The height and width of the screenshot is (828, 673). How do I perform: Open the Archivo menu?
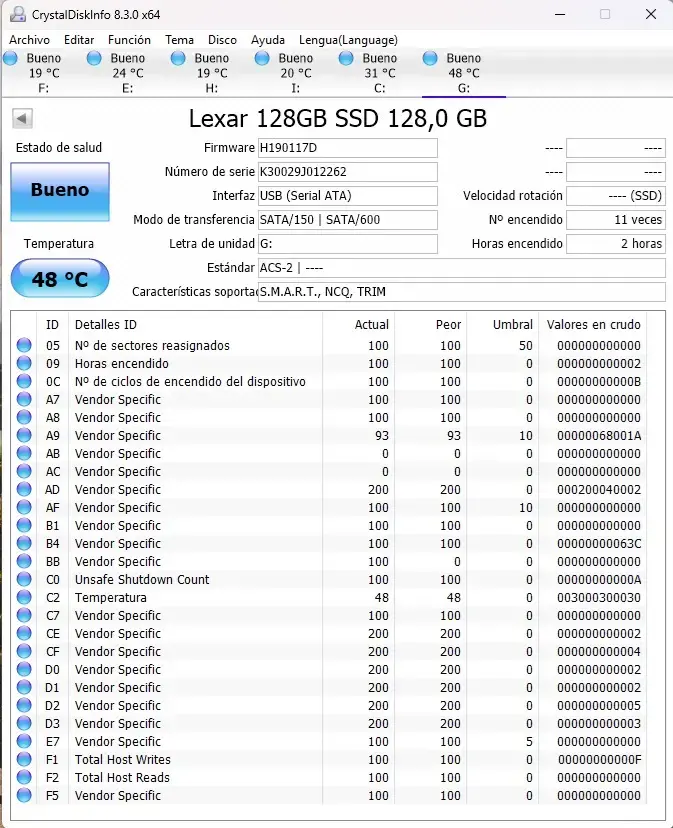(x=30, y=40)
